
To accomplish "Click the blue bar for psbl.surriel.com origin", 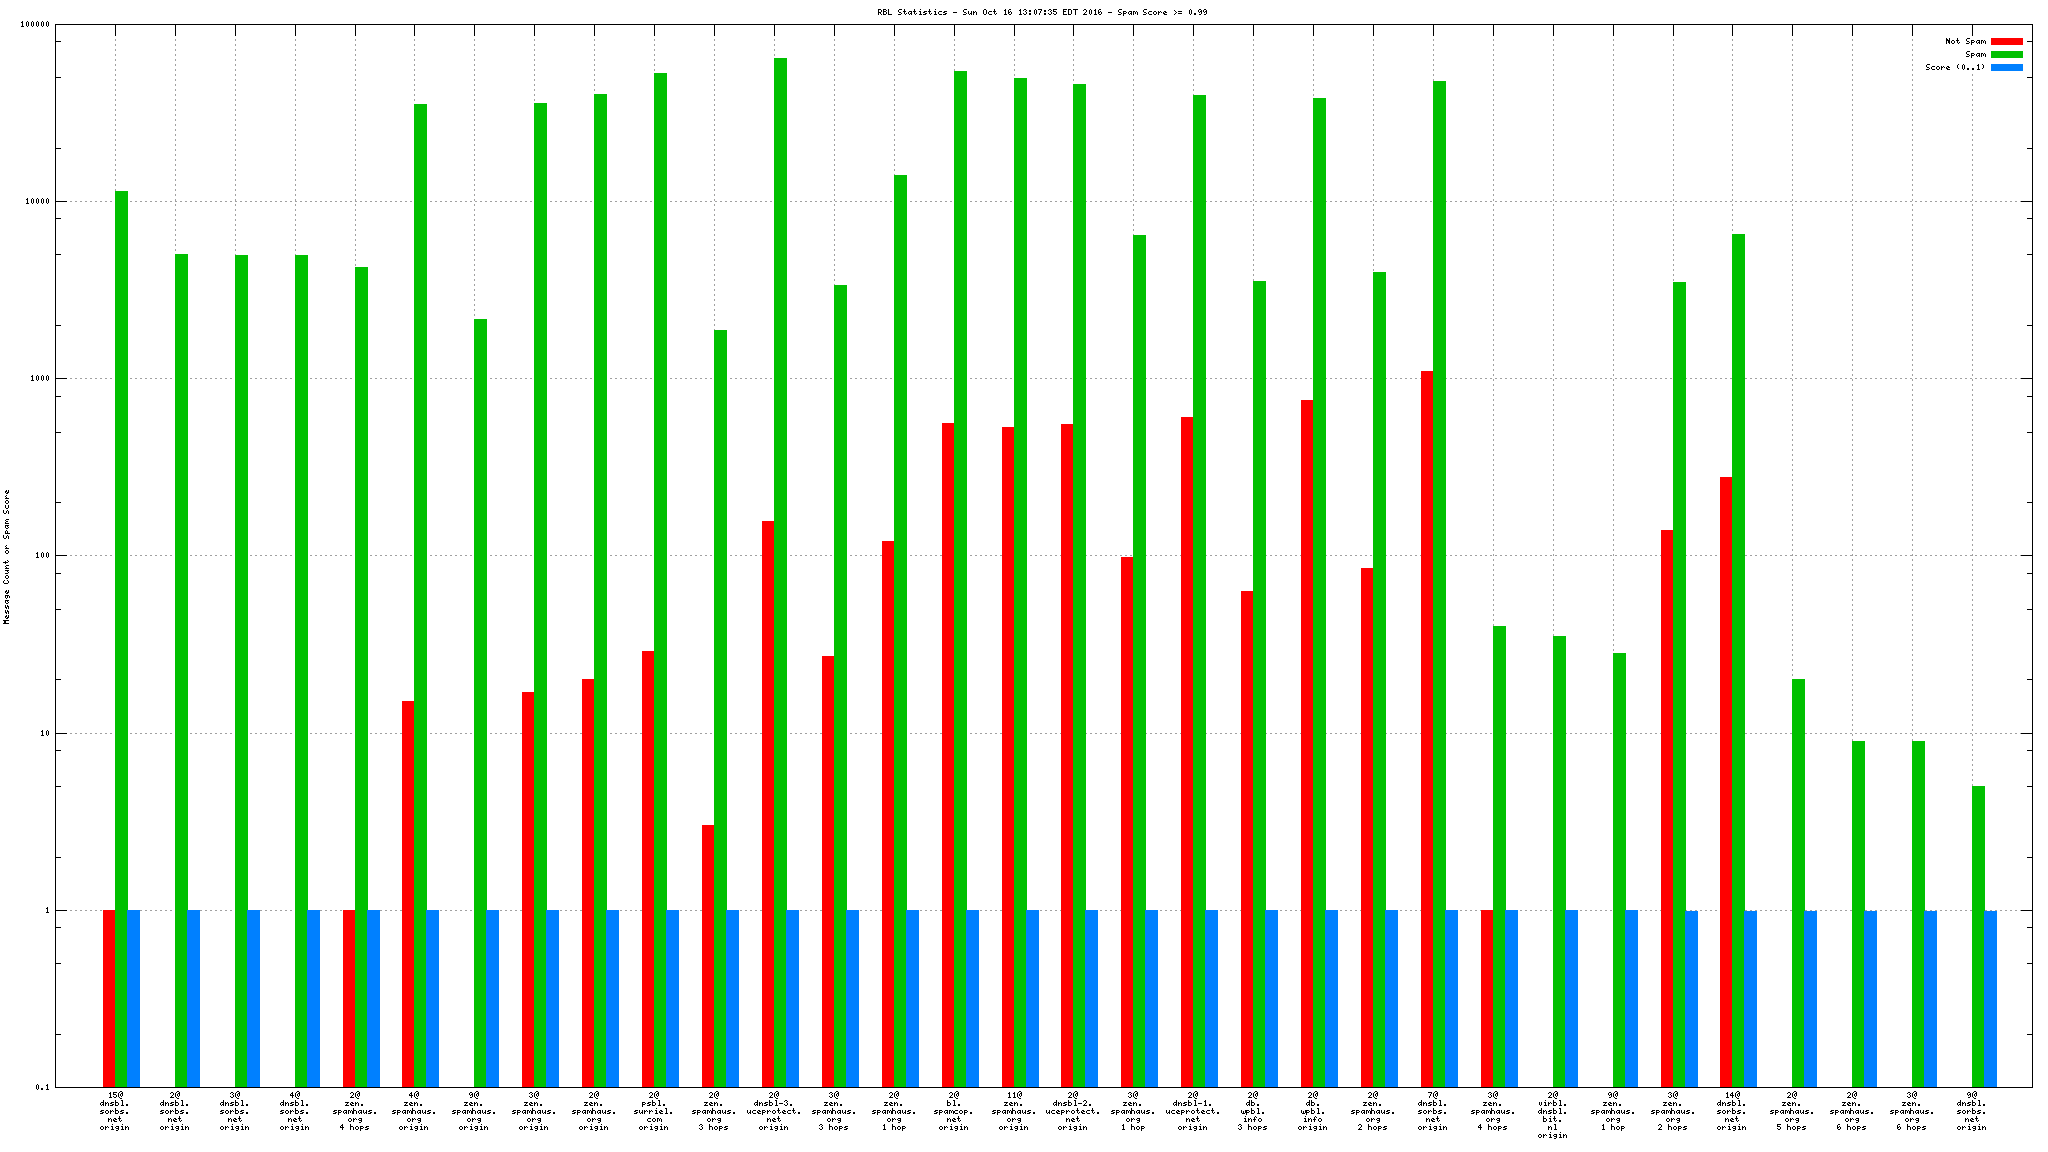I will (x=673, y=998).
